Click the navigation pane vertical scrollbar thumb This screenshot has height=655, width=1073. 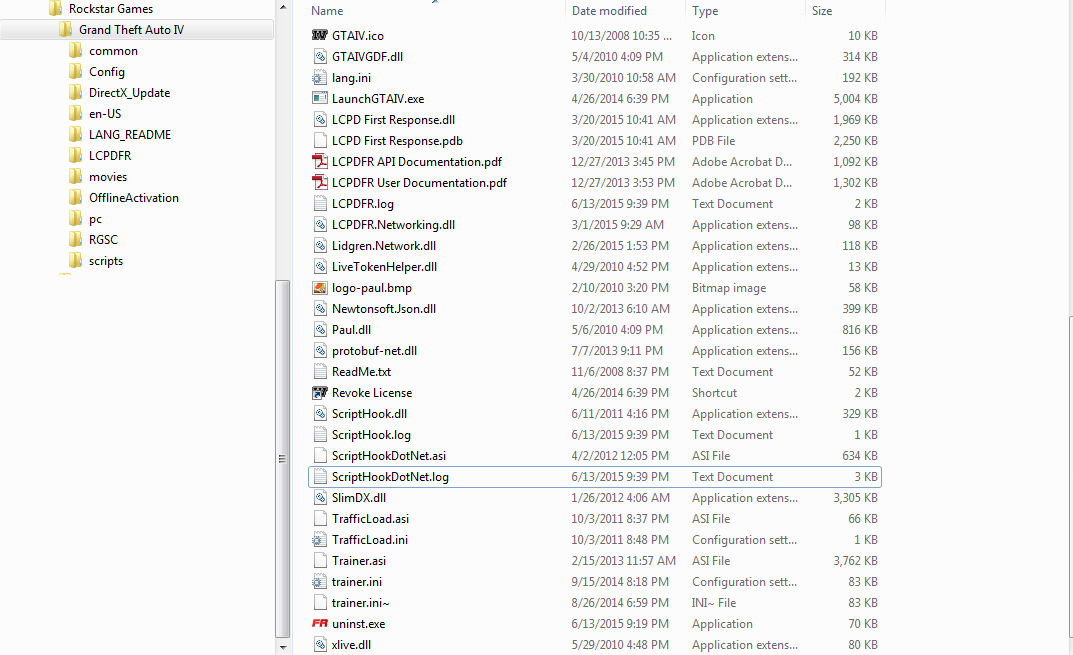coord(283,459)
